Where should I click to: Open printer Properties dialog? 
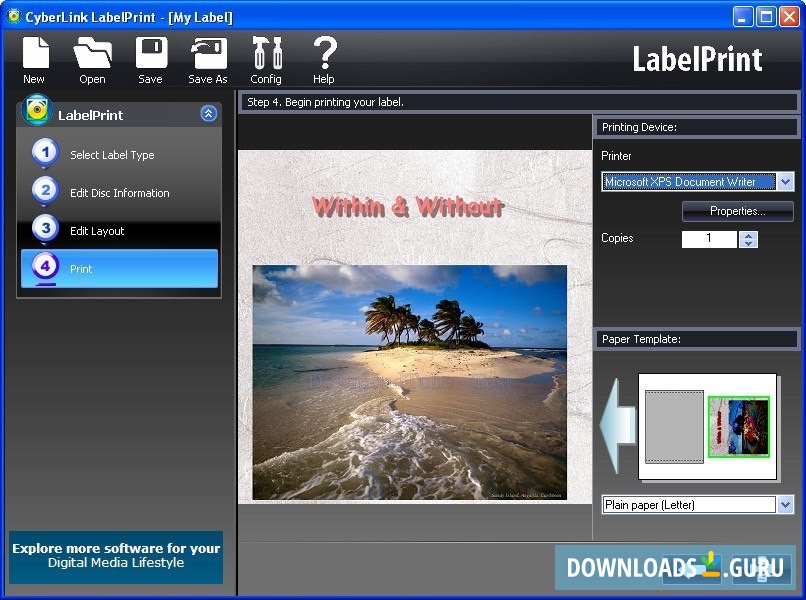[738, 211]
